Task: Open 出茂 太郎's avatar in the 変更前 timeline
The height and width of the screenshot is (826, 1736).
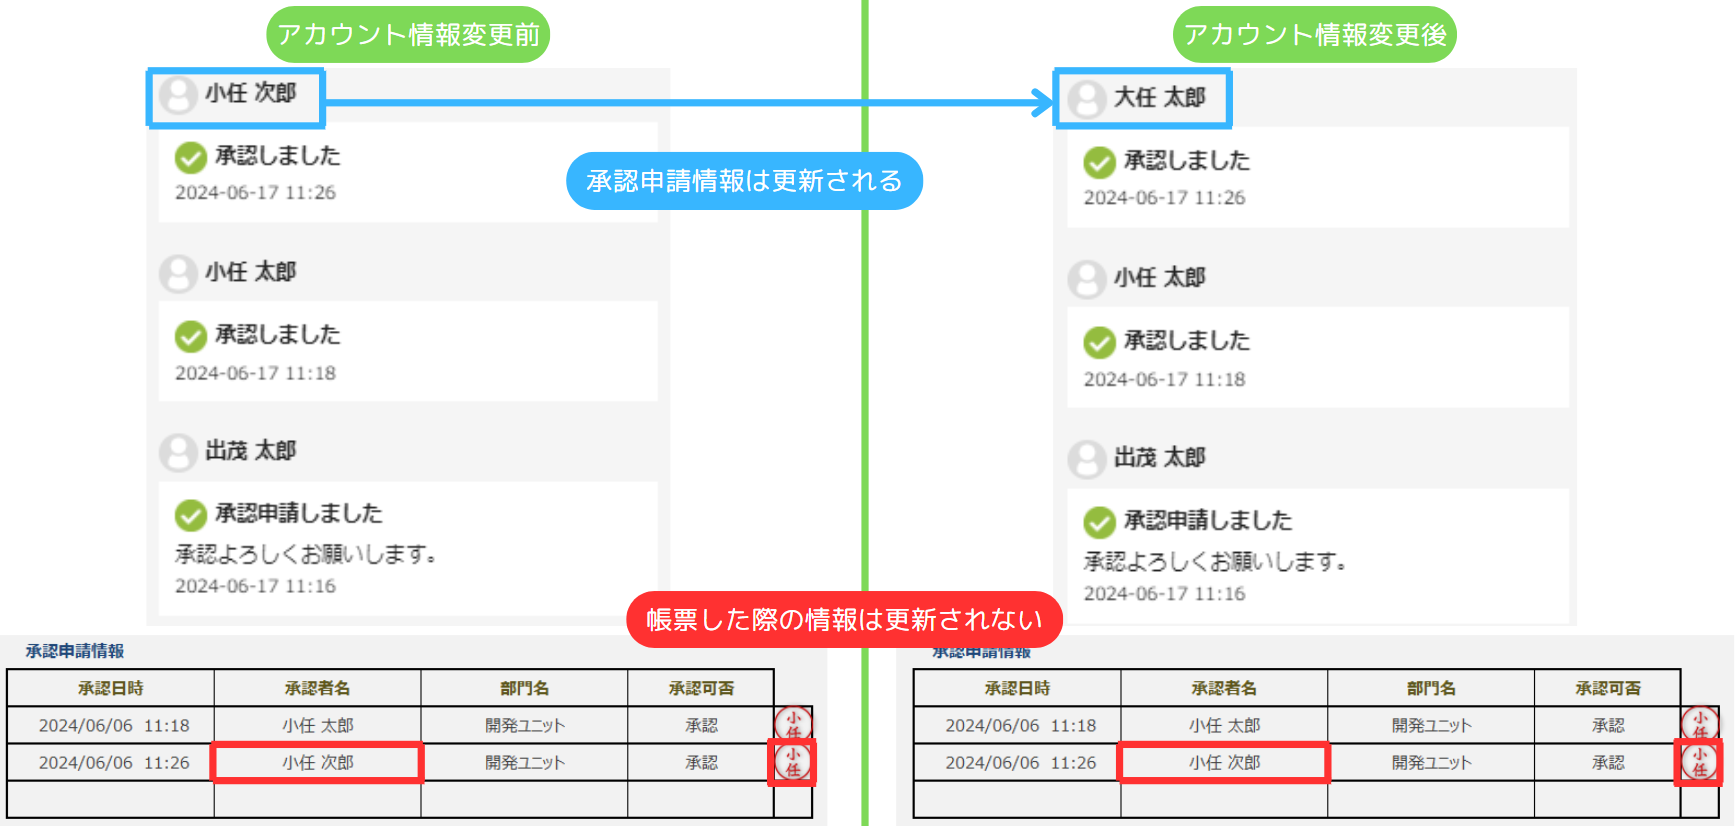Action: point(178,453)
